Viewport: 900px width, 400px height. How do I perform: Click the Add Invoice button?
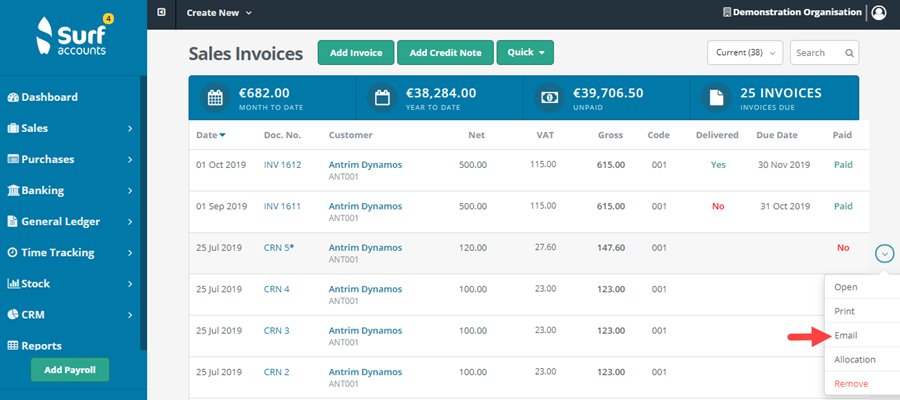click(355, 53)
